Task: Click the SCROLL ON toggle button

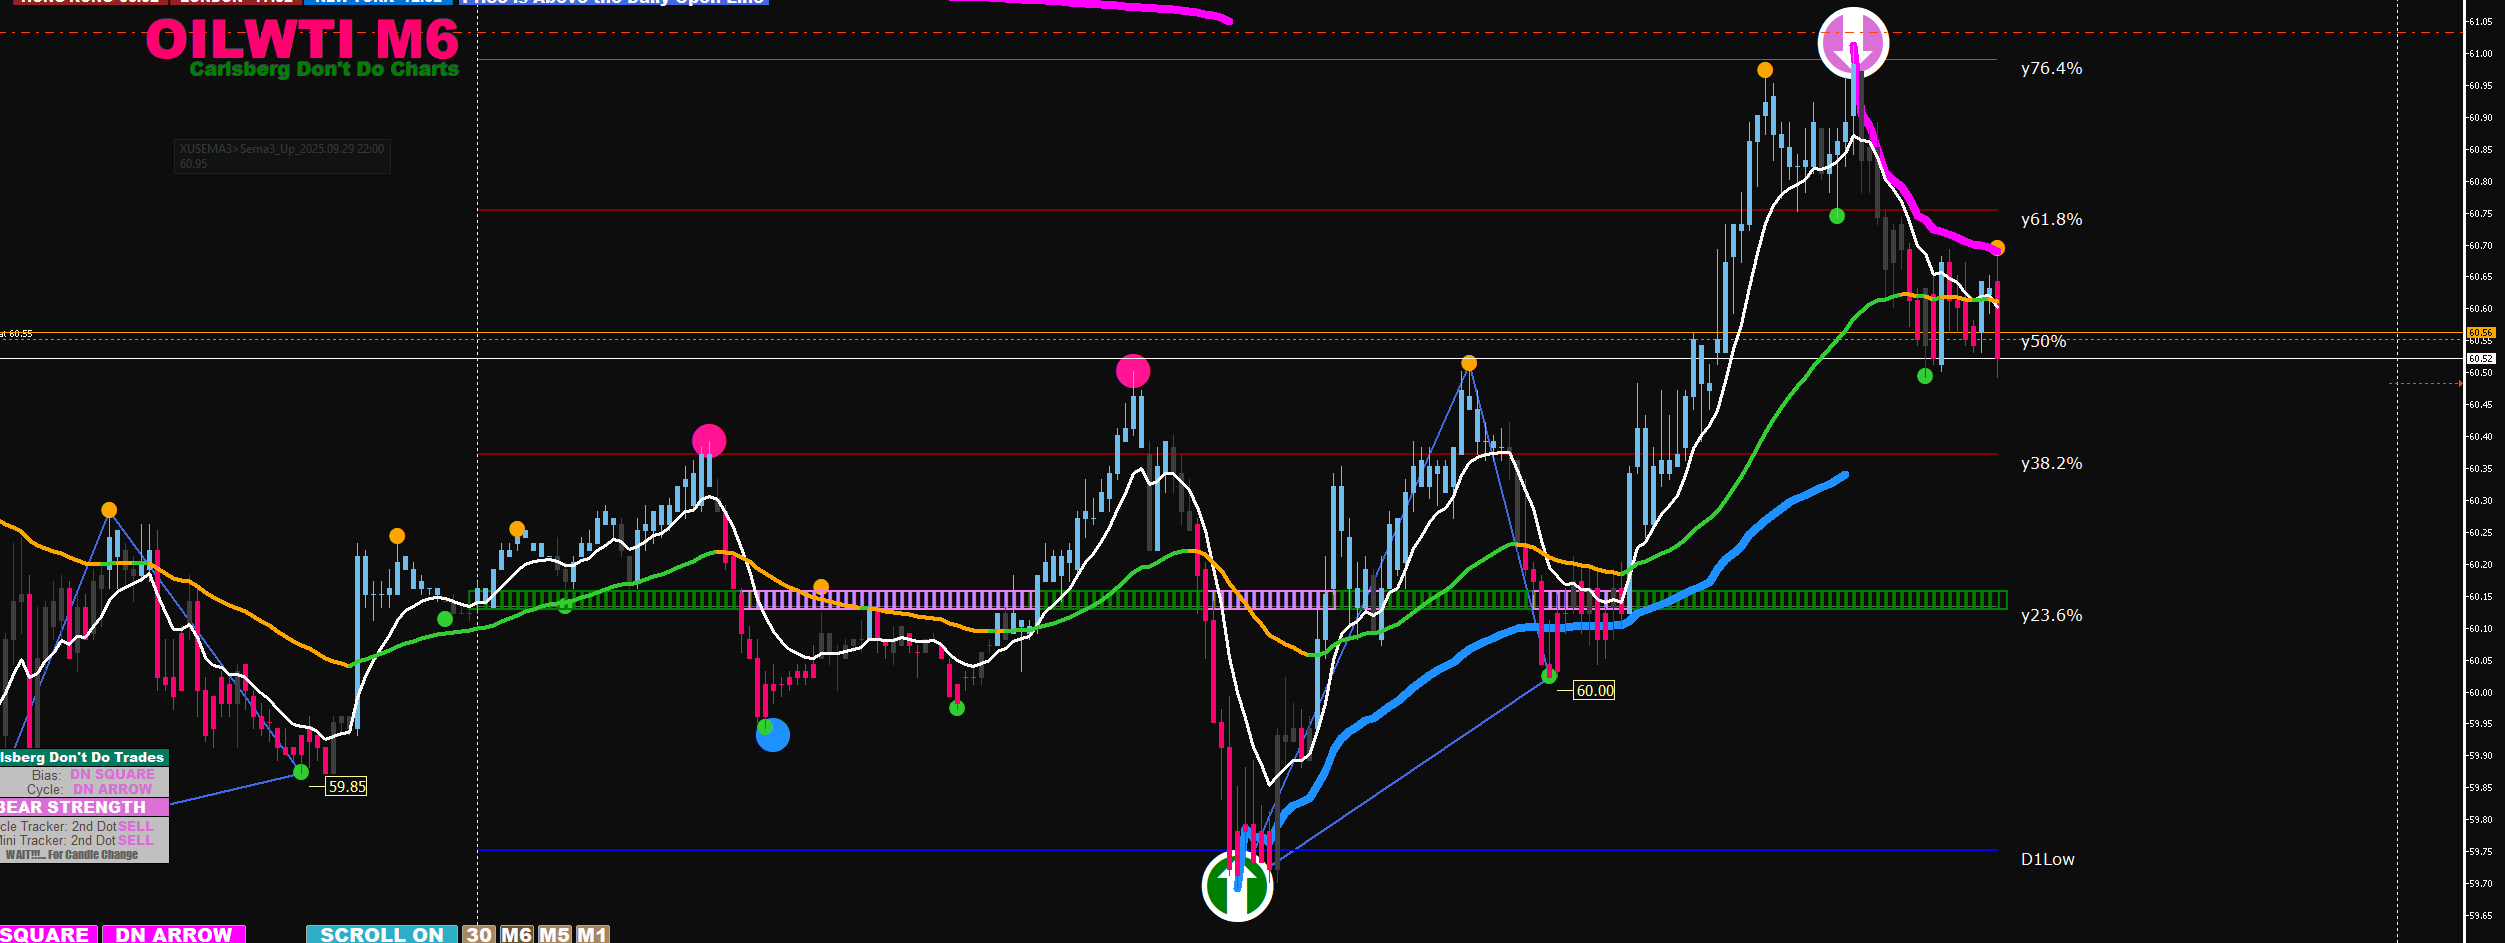Action: [x=381, y=934]
